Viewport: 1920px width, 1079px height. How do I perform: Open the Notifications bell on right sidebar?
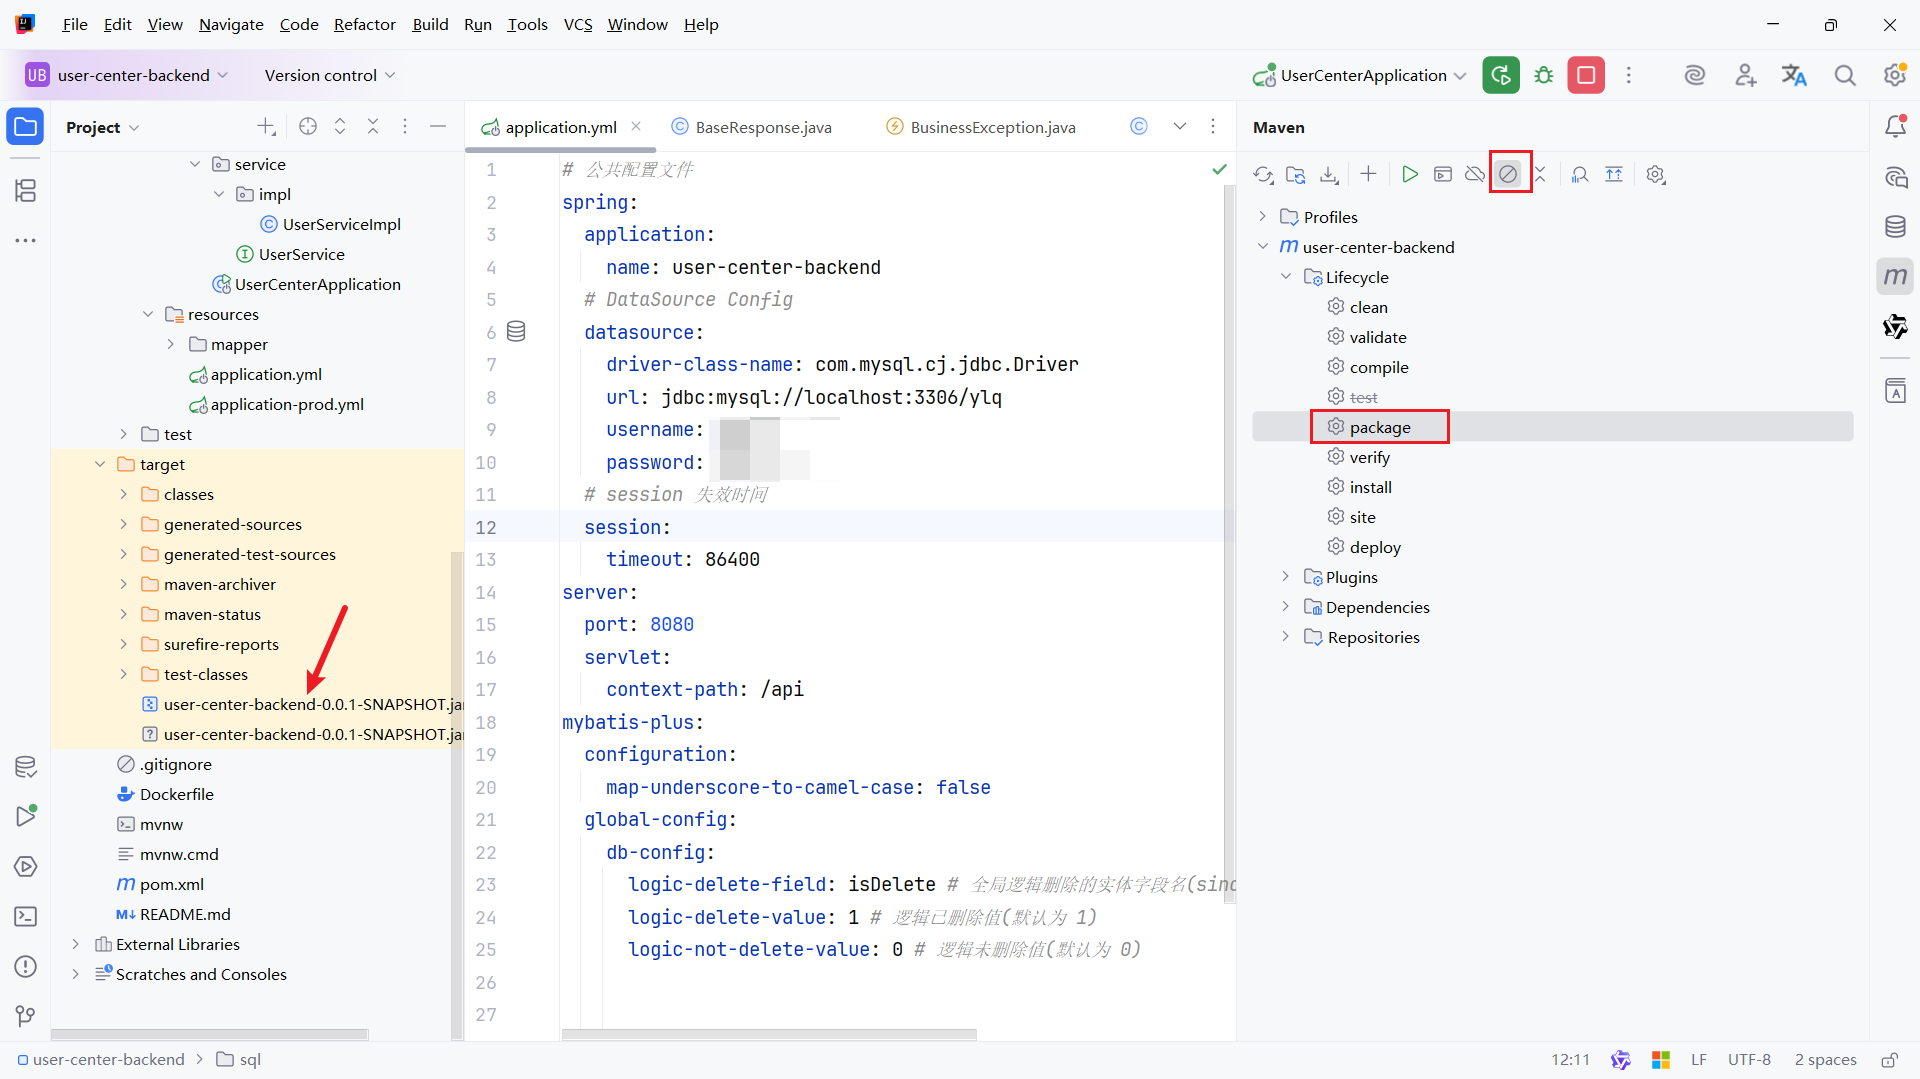click(1895, 127)
